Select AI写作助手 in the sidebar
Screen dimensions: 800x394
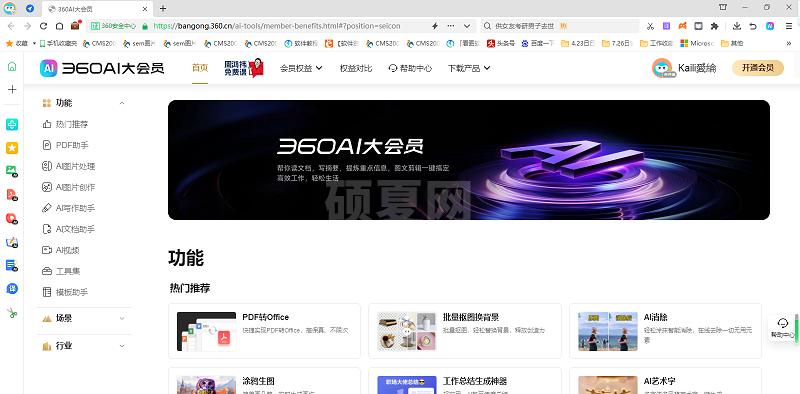coord(68,208)
